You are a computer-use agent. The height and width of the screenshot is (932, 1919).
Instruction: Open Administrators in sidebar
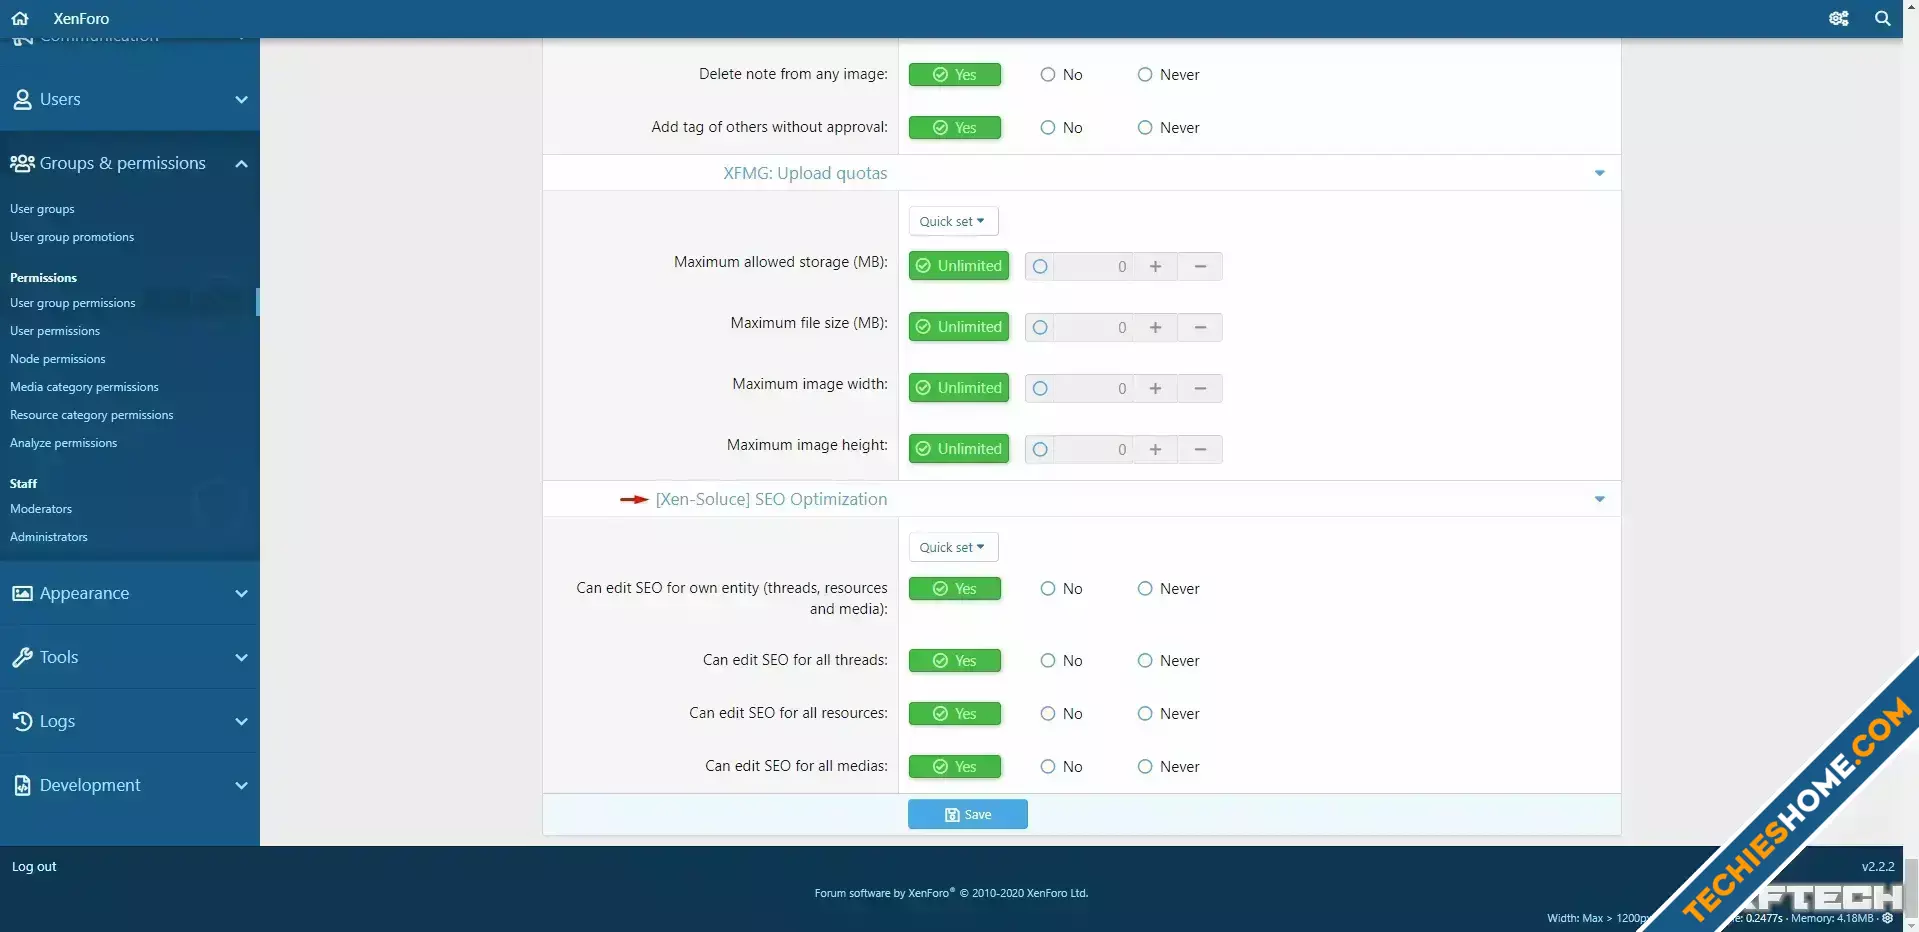pyautogui.click(x=49, y=537)
